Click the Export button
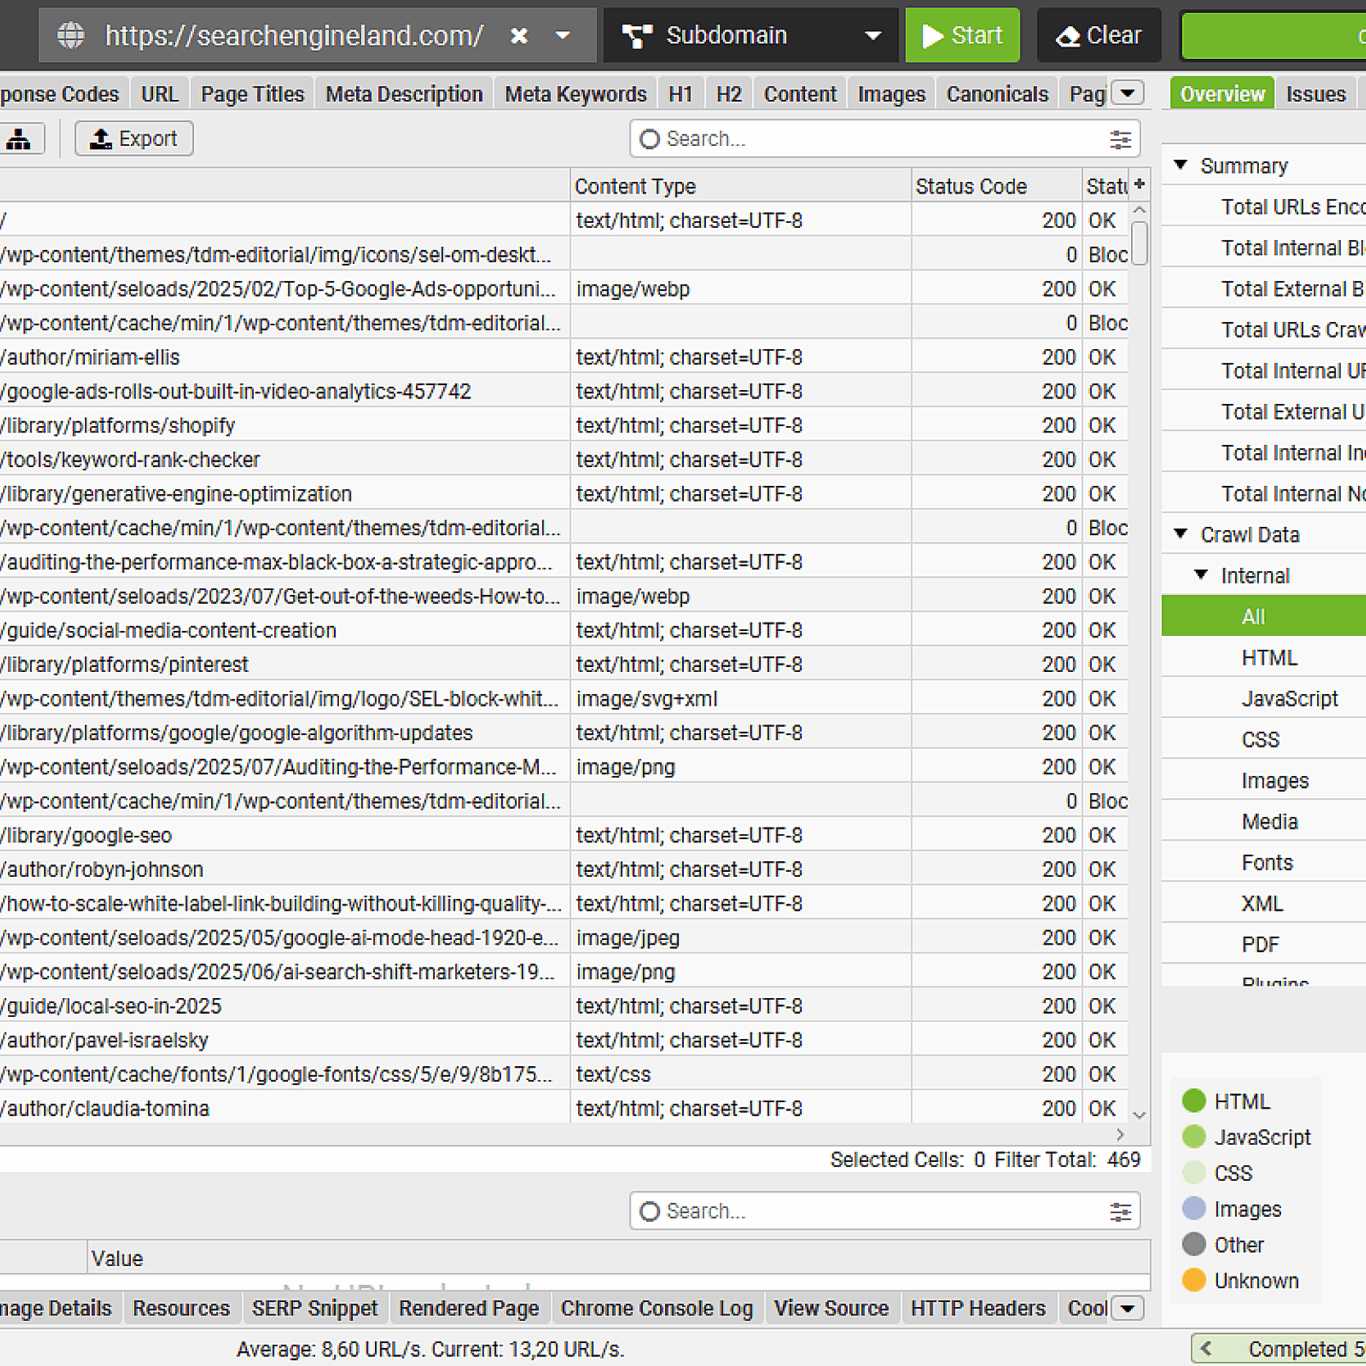 click(x=134, y=139)
